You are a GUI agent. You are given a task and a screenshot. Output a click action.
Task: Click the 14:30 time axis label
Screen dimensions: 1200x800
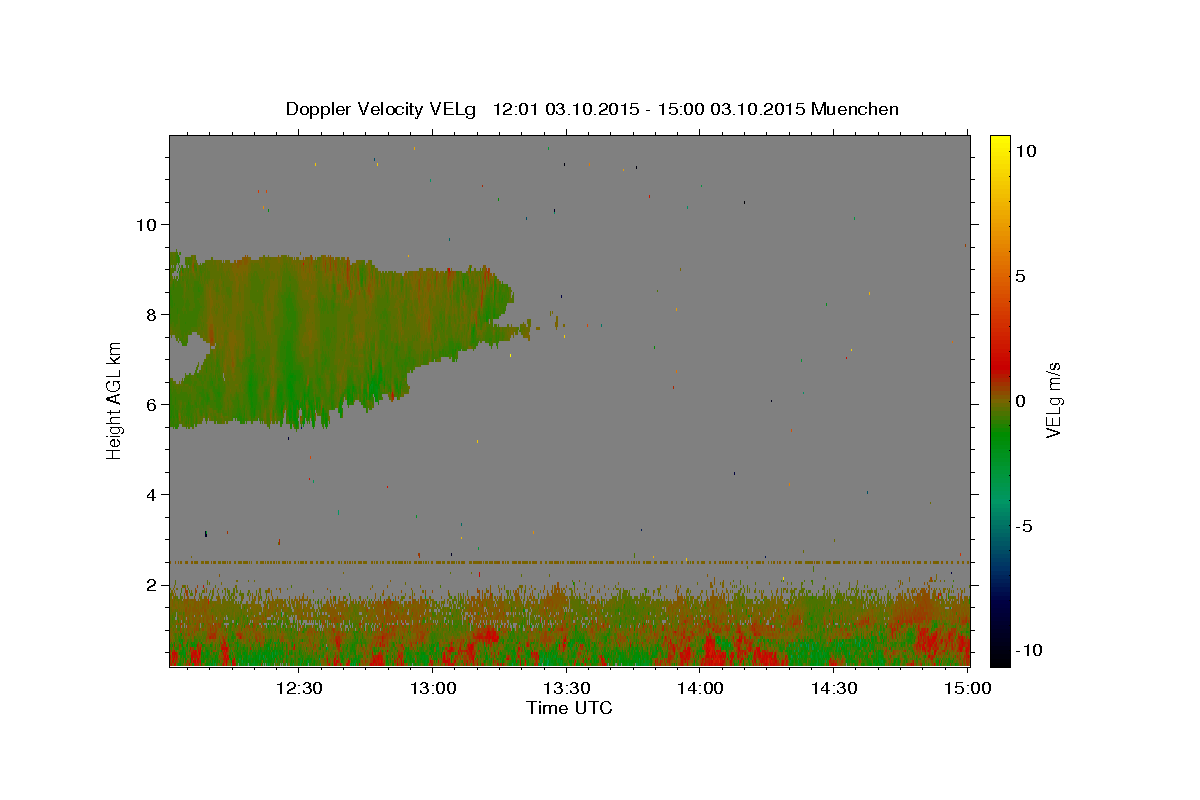click(834, 688)
